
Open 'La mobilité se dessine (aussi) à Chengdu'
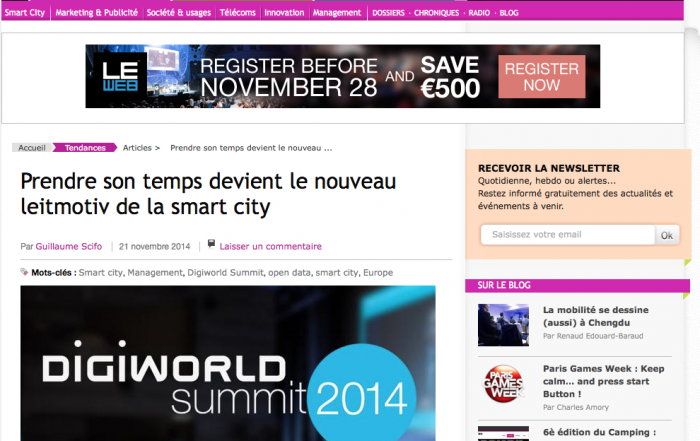[x=596, y=316]
